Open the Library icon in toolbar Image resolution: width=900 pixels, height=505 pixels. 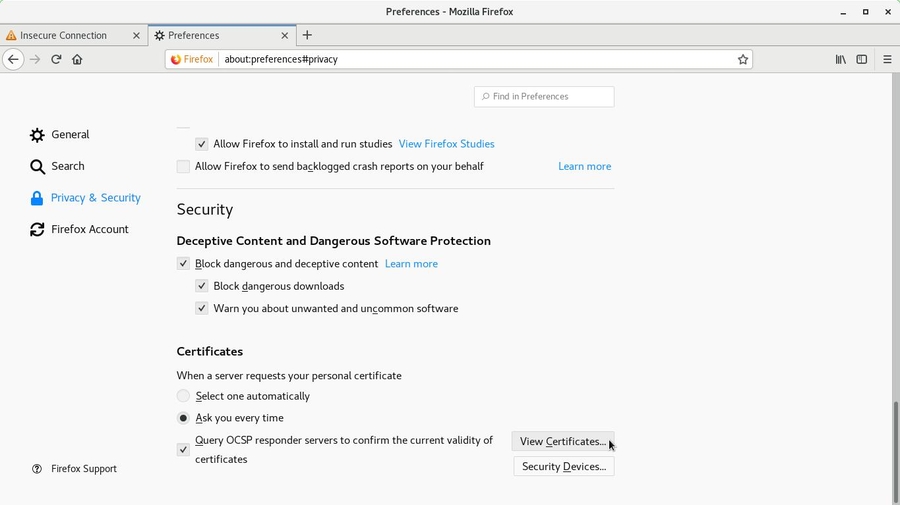[x=840, y=59]
